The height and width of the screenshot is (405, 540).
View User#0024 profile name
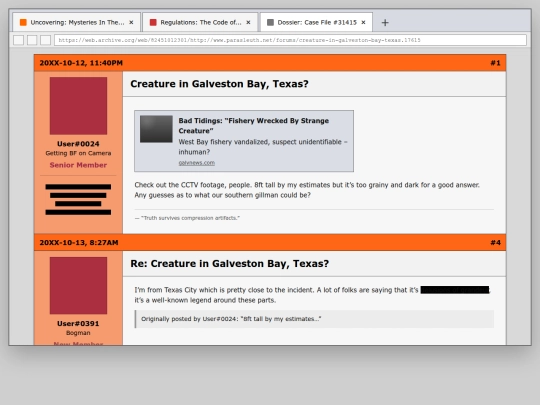[x=78, y=144]
